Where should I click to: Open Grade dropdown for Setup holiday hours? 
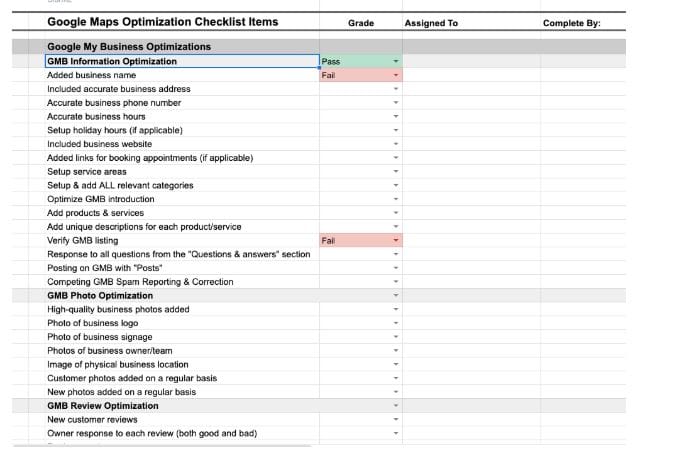[396, 130]
